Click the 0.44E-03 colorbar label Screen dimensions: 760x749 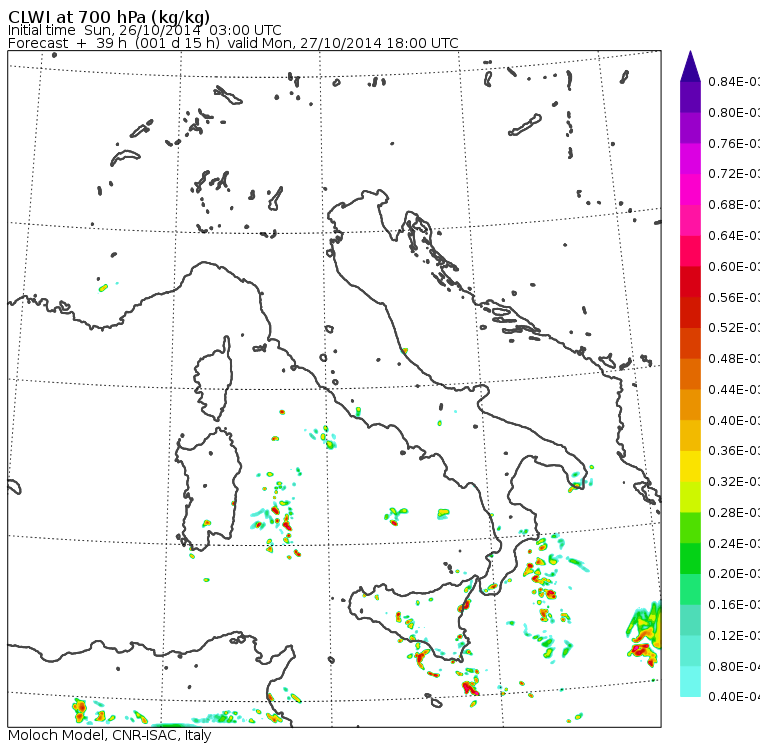[734, 390]
